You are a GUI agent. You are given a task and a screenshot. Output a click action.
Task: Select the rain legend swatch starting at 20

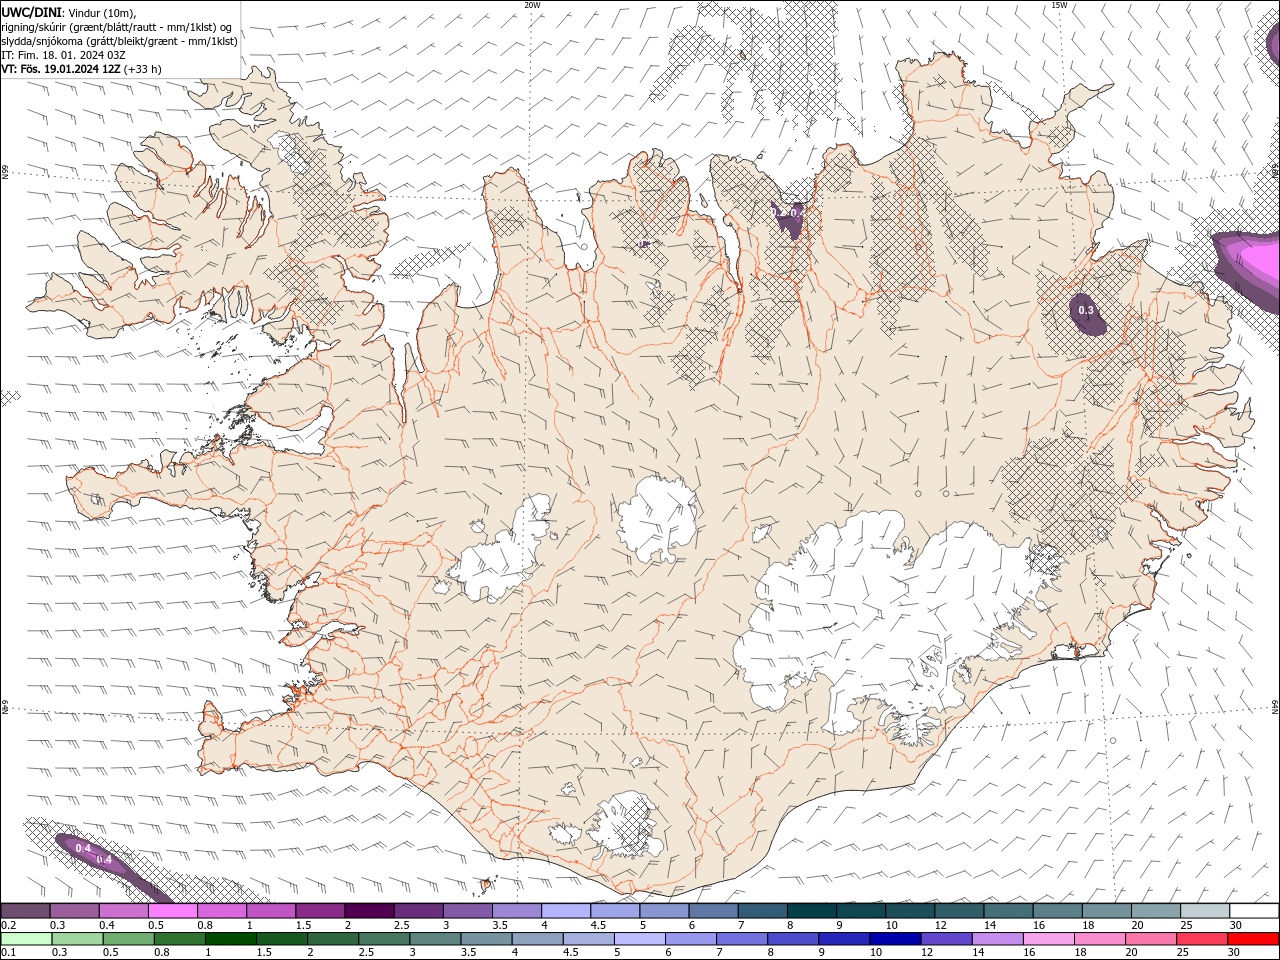click(1151, 939)
